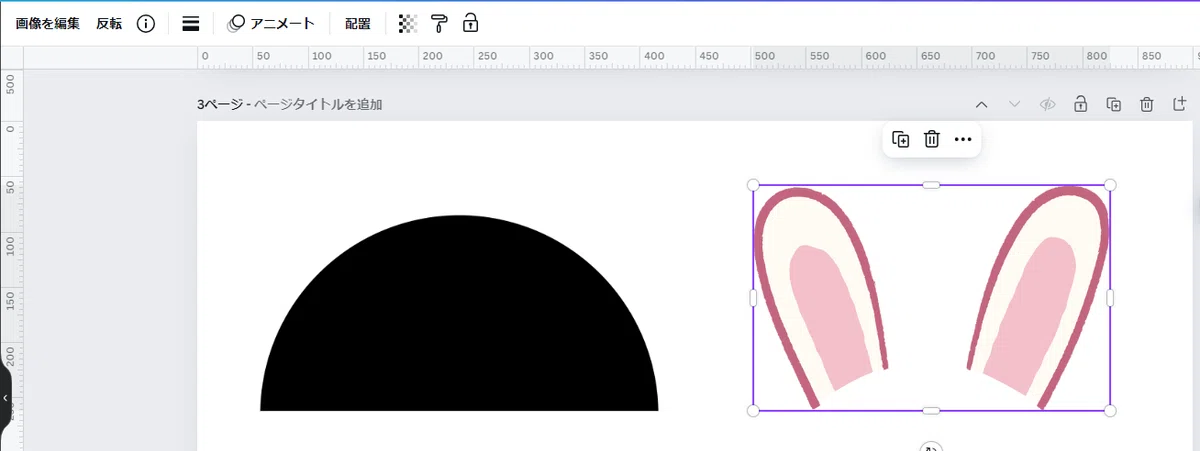This screenshot has height=451, width=1200.
Task: Click the ページタイトルを追加 page title field
Action: [x=319, y=104]
